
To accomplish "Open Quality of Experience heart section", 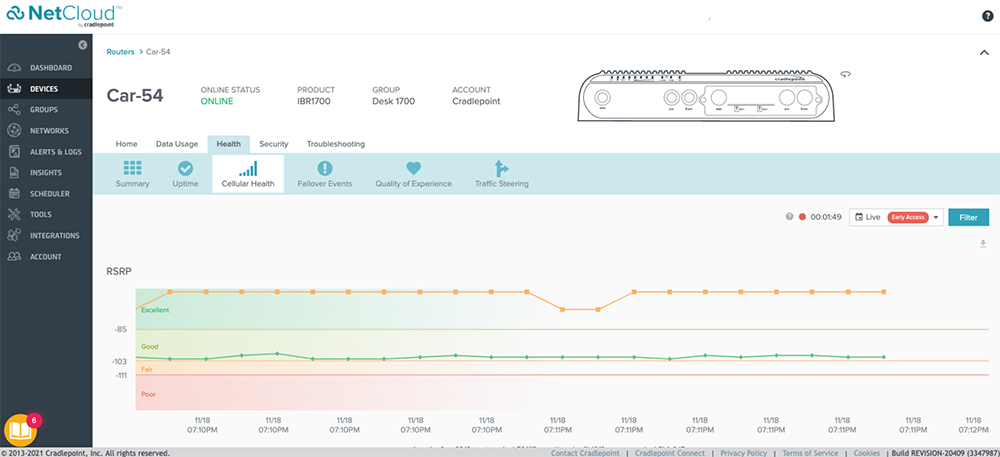I will (x=413, y=174).
